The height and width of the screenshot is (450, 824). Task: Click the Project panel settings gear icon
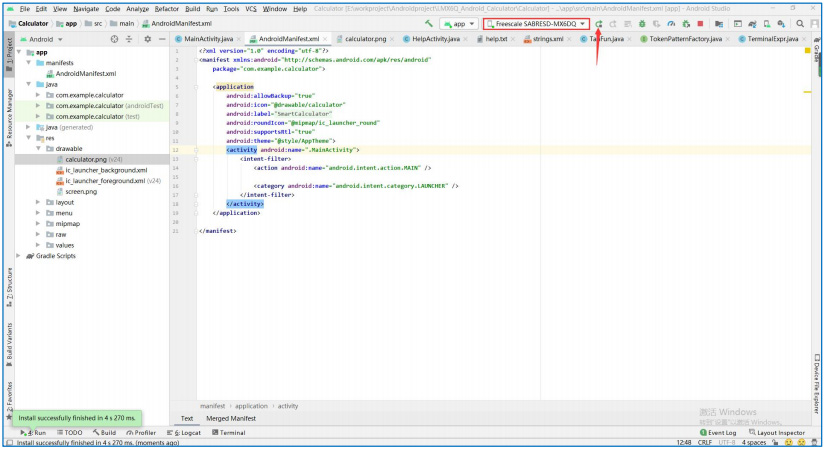click(x=147, y=39)
